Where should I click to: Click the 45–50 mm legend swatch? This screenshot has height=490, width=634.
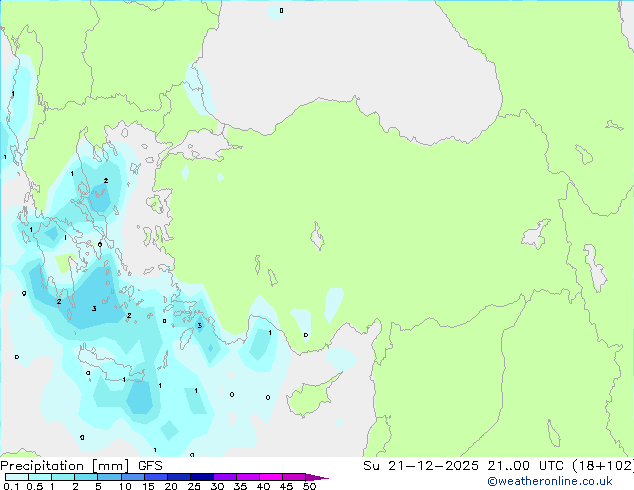[x=294, y=477]
